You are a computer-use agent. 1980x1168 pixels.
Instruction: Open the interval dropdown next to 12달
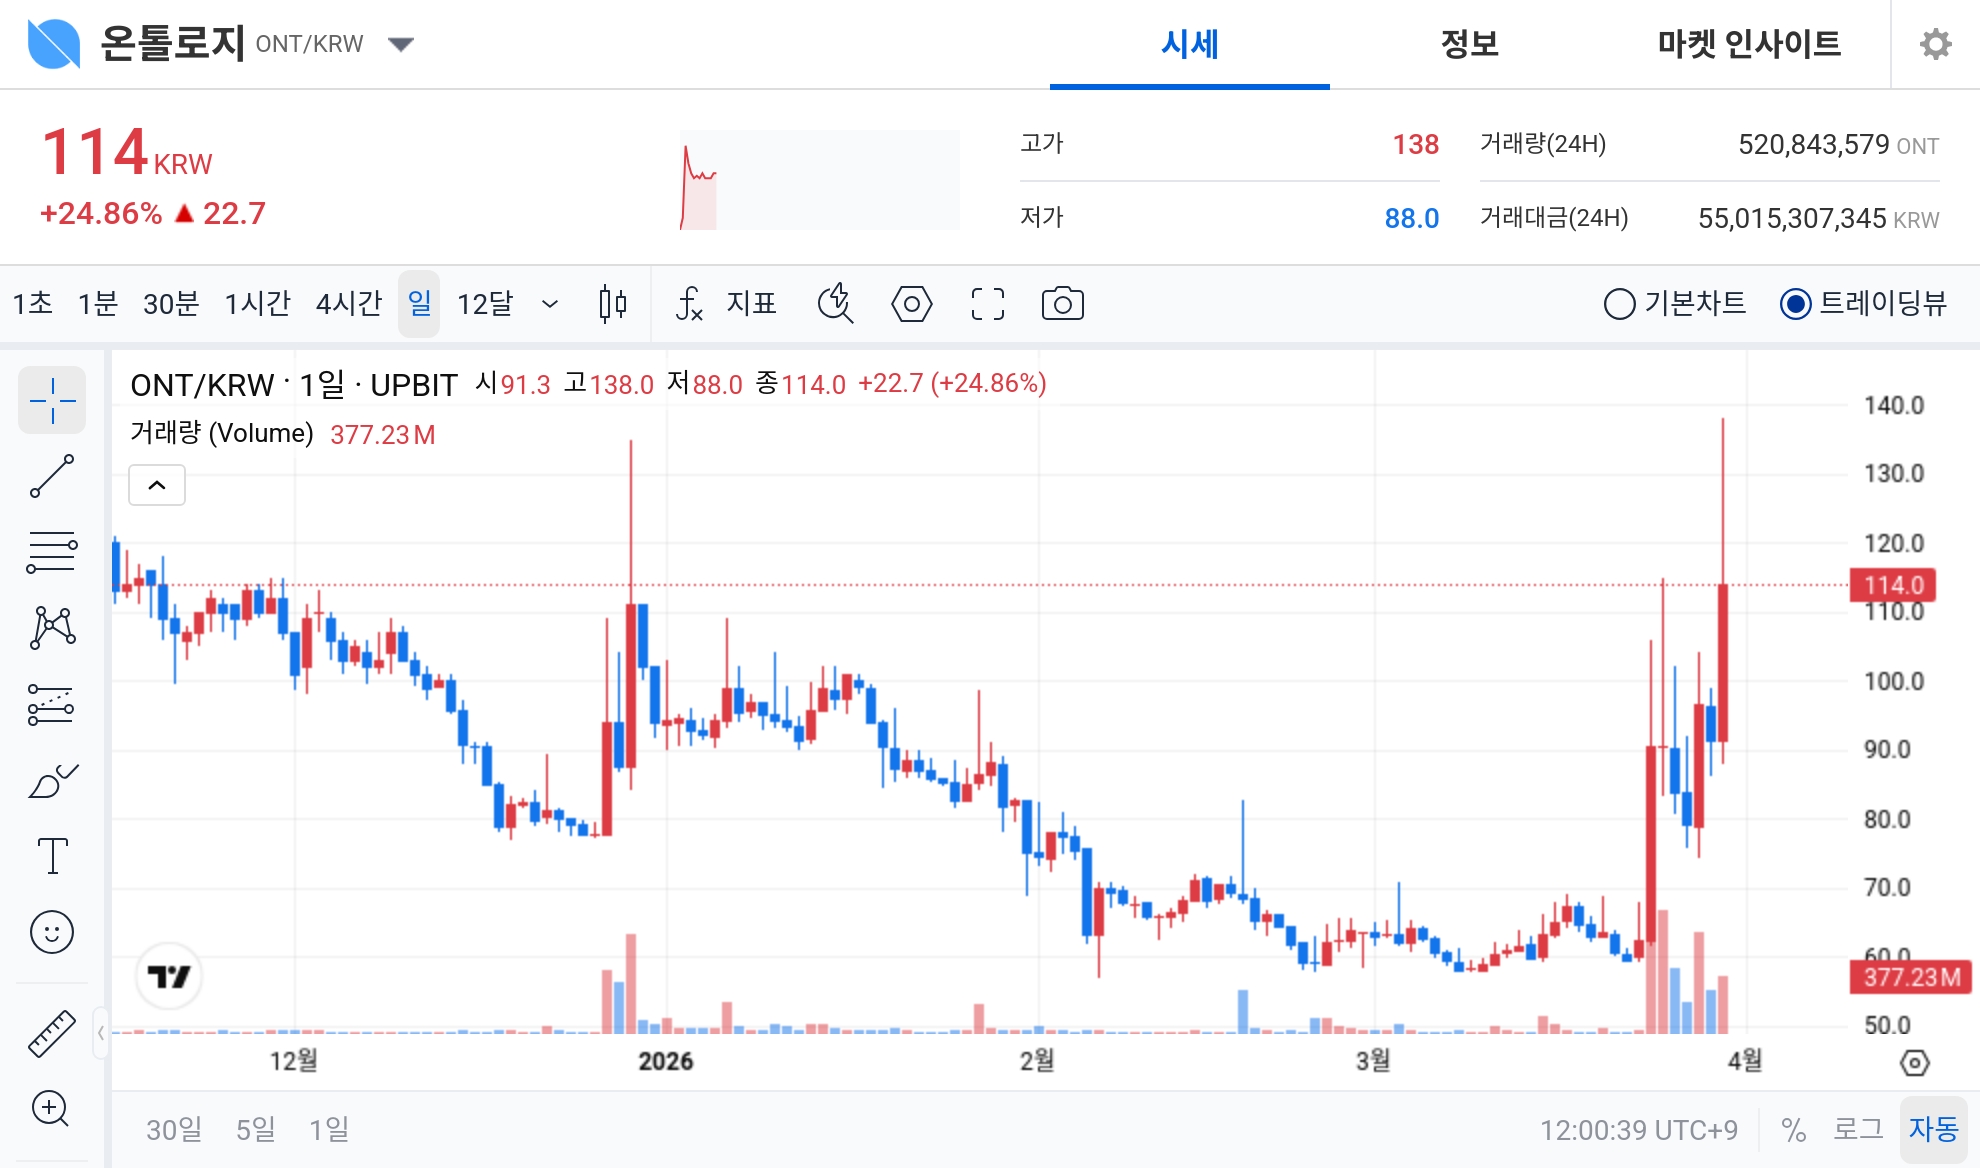click(x=549, y=304)
